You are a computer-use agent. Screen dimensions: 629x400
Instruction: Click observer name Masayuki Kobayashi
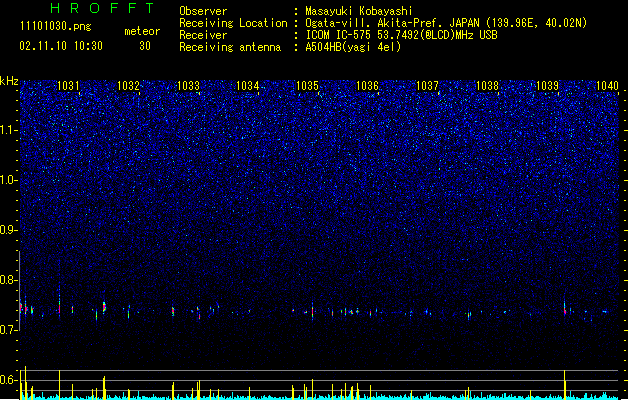(x=359, y=11)
